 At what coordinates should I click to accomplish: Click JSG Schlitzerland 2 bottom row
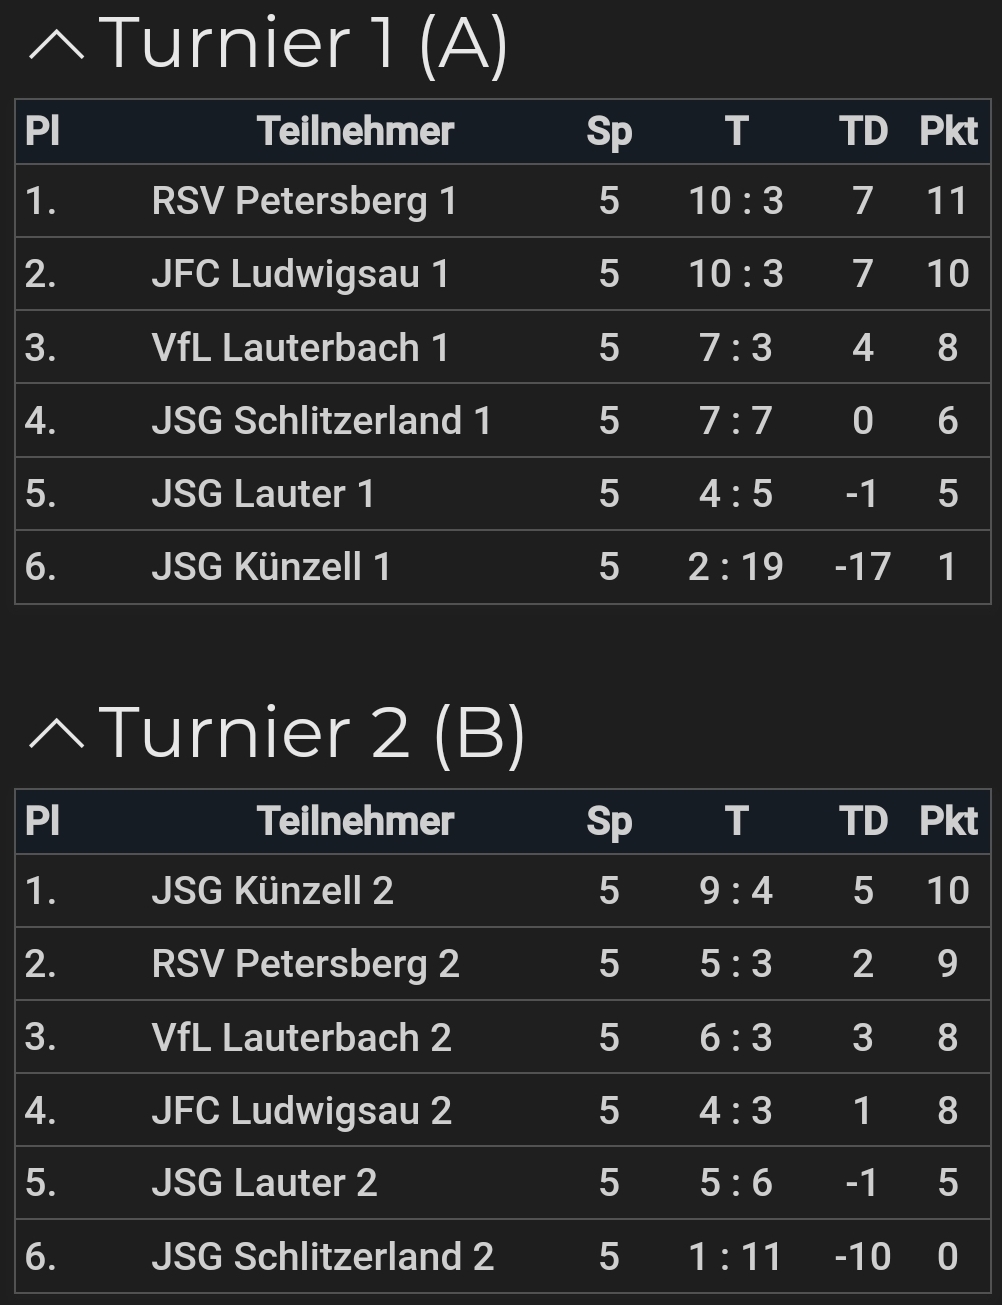(503, 1256)
